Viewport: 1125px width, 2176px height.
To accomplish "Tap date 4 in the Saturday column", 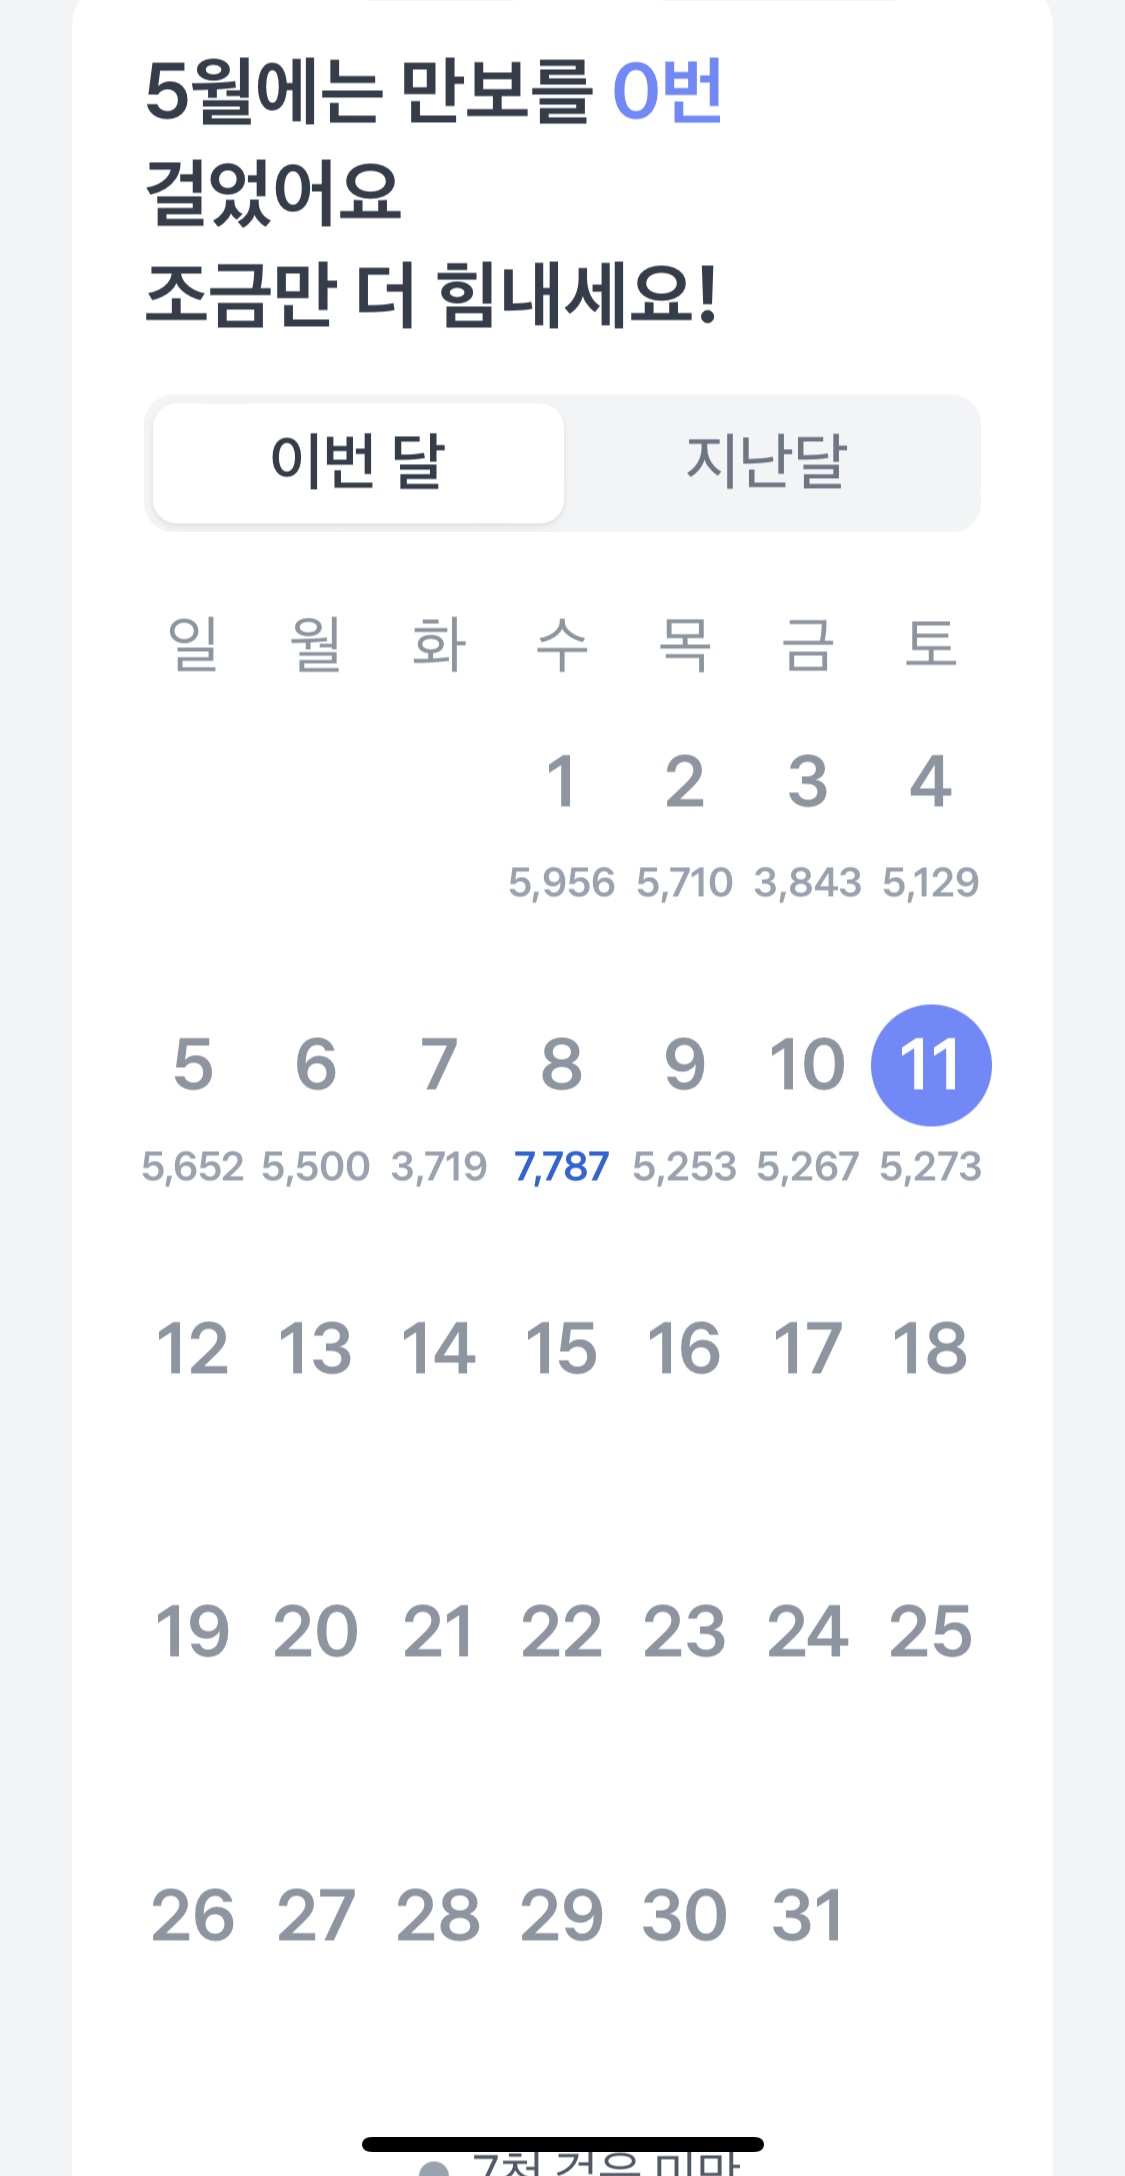I will tap(931, 782).
